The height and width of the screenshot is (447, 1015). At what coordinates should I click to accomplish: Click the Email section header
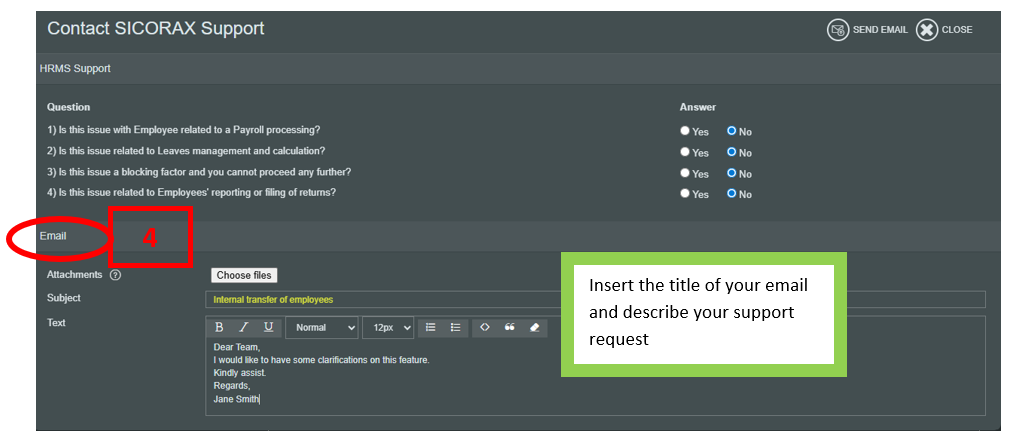pyautogui.click(x=53, y=236)
